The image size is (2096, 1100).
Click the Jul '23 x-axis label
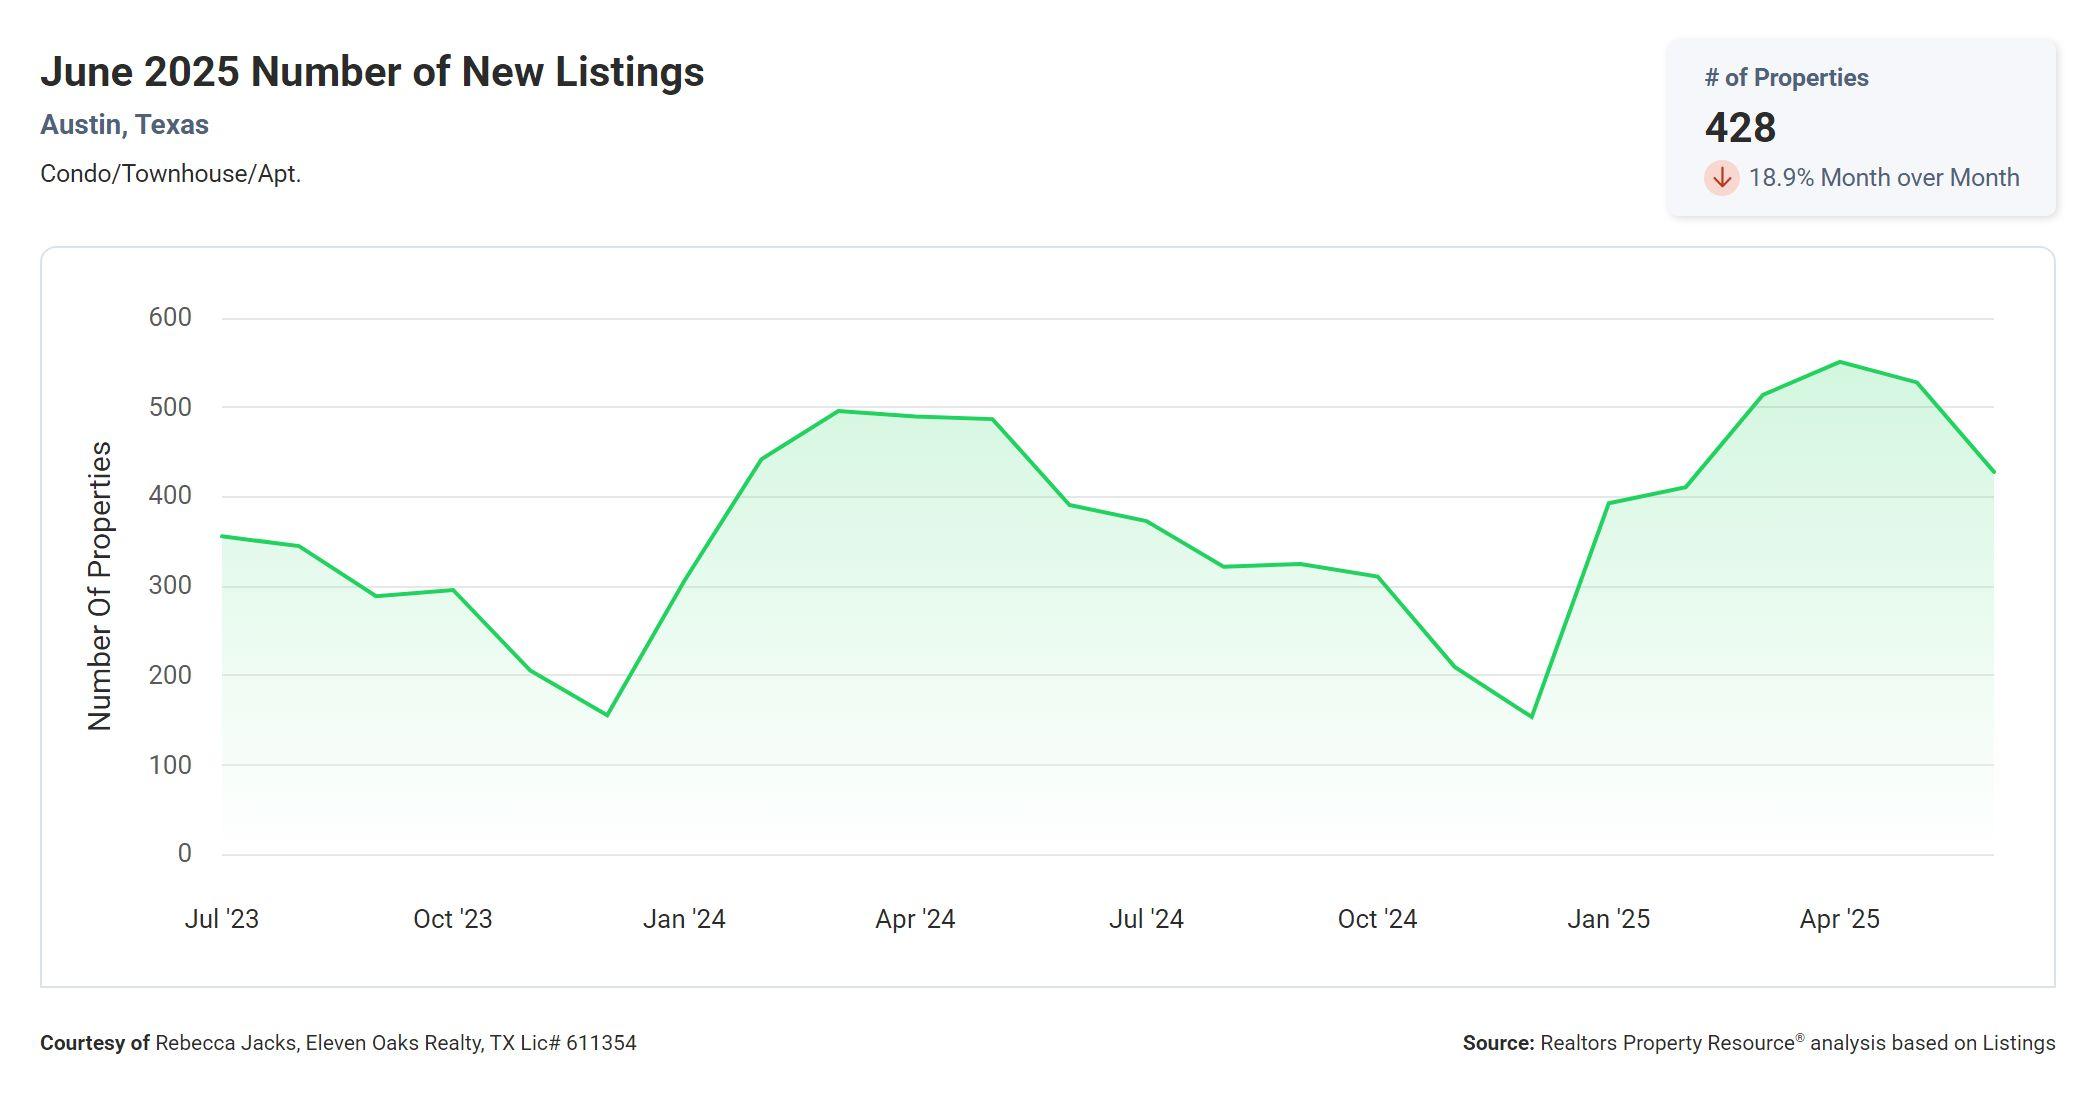221,919
